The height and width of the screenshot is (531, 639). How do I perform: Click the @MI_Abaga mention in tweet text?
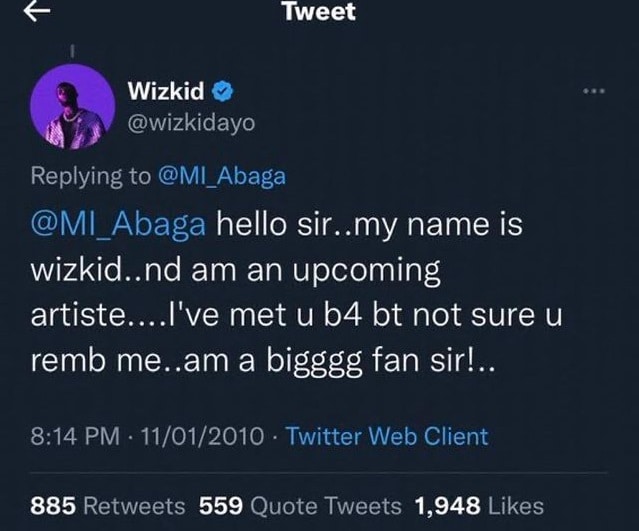(x=119, y=225)
